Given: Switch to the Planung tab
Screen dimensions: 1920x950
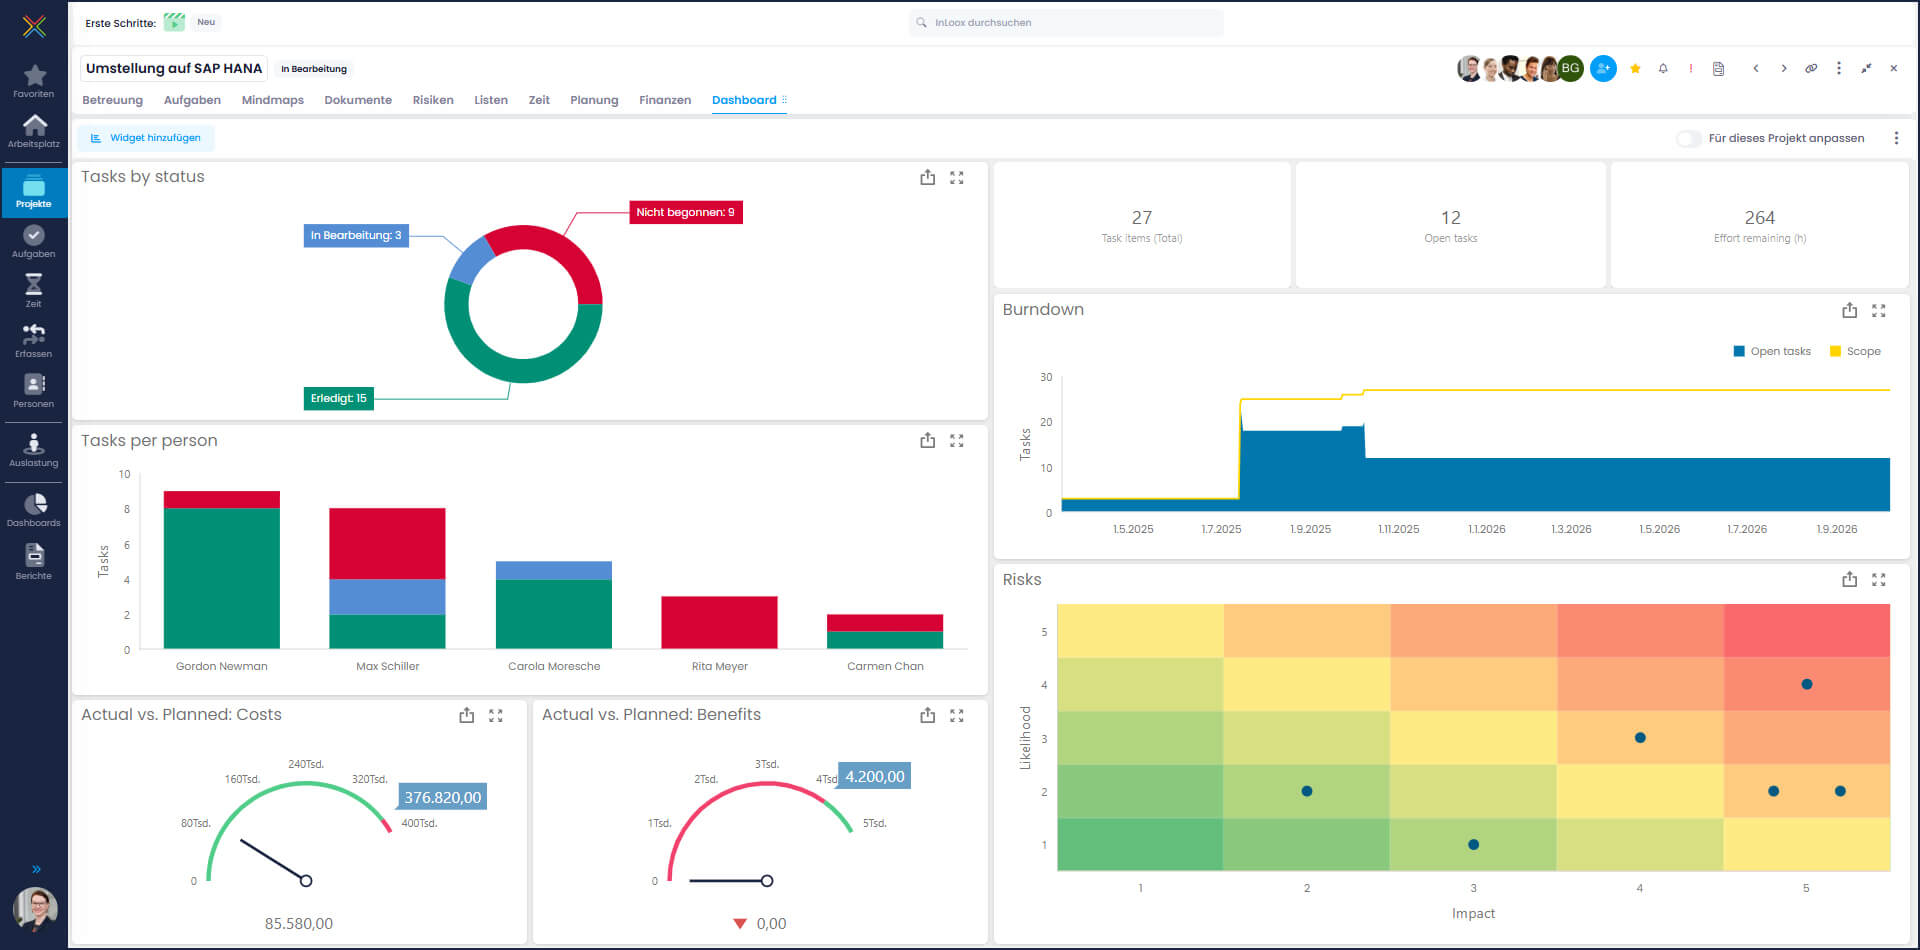Looking at the screenshot, I should [594, 100].
